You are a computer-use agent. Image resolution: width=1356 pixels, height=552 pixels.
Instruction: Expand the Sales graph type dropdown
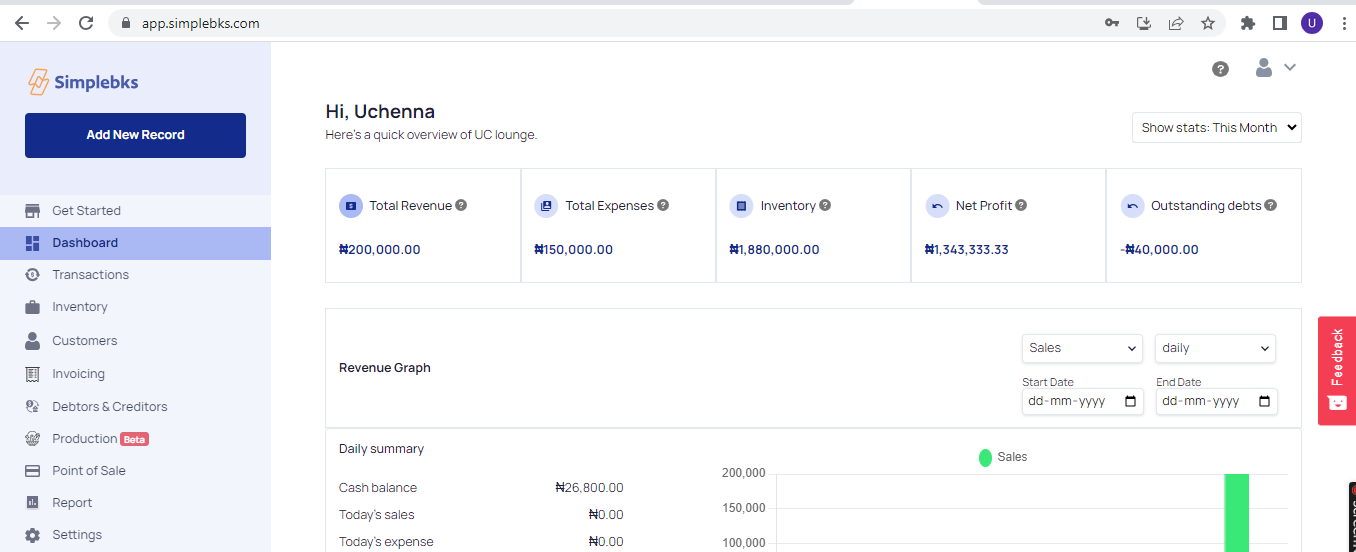pyautogui.click(x=1082, y=348)
